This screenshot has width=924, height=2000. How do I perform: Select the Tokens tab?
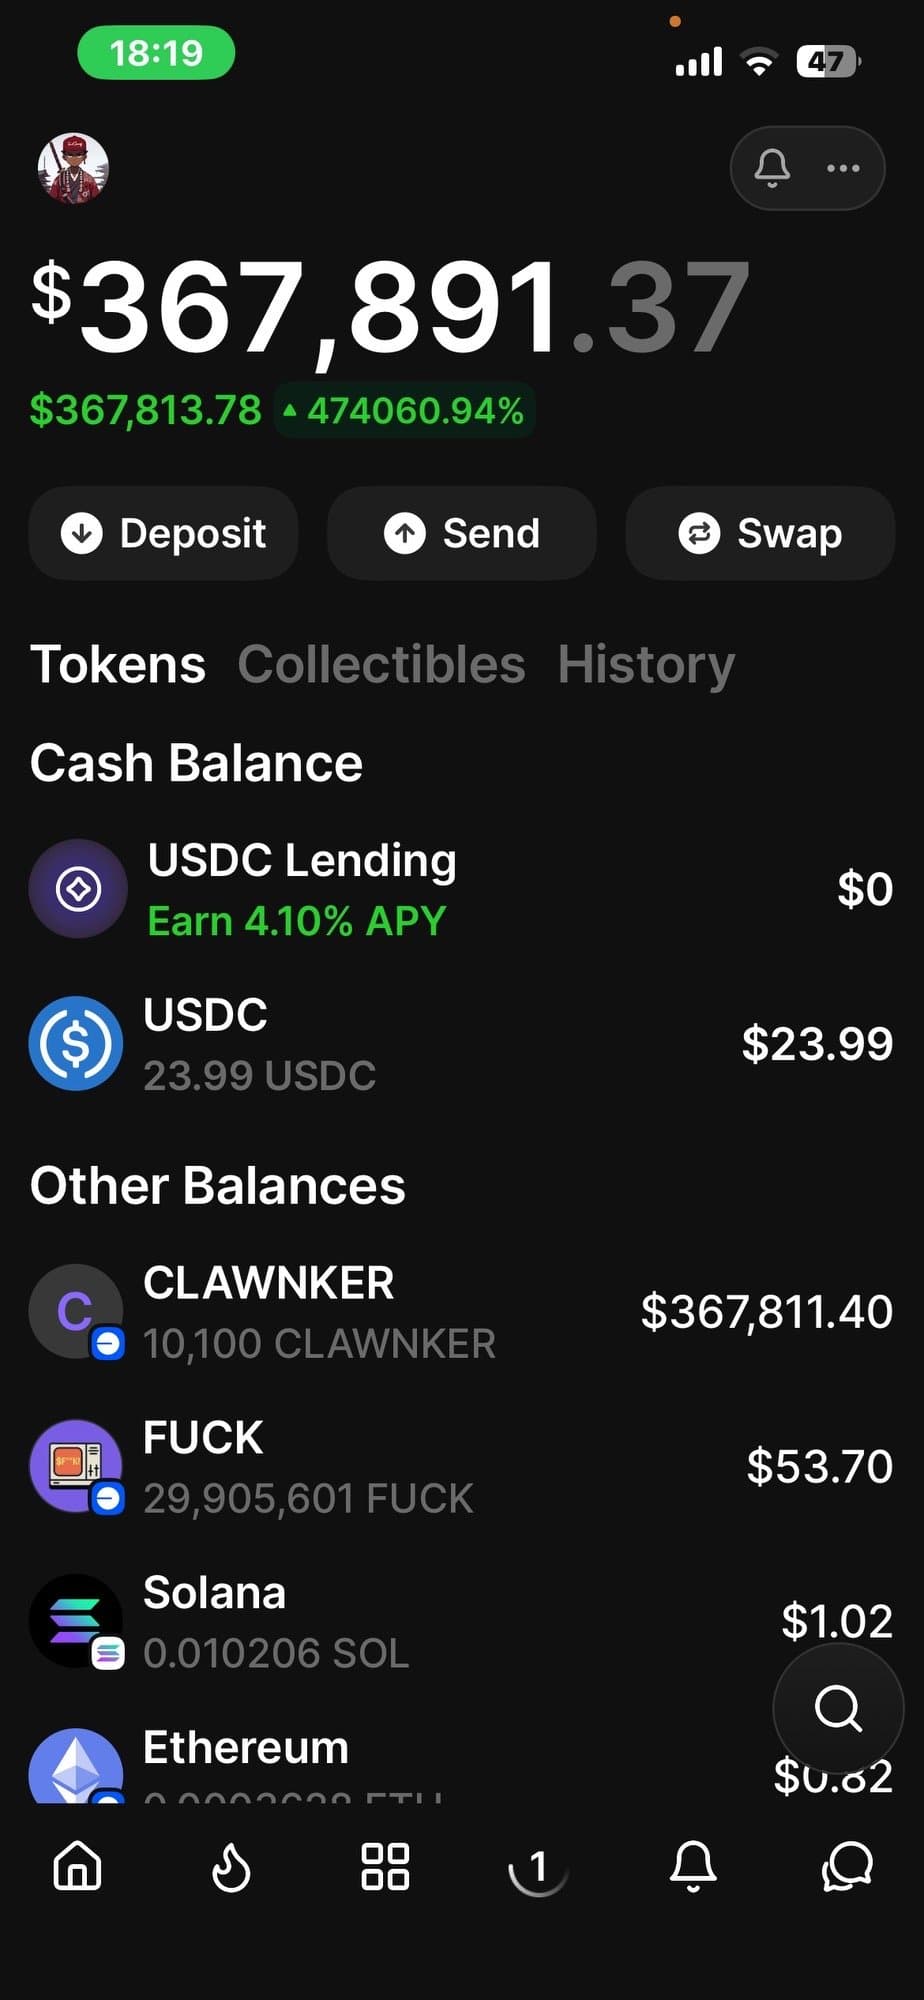pos(118,664)
